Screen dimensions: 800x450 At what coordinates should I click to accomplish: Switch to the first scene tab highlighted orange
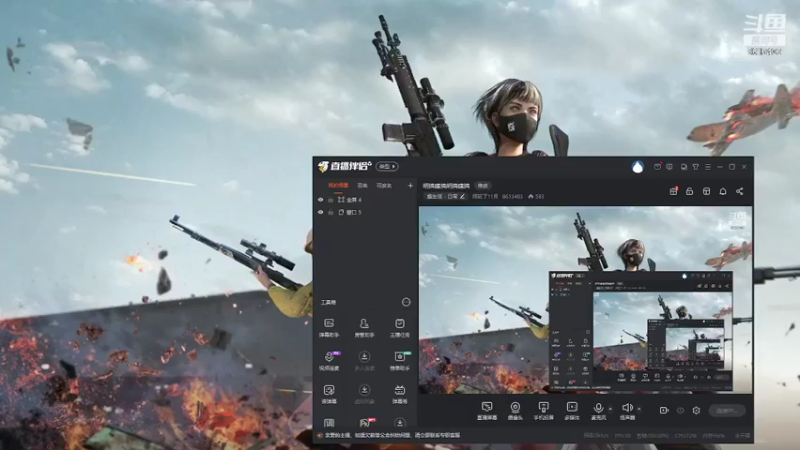pos(338,185)
